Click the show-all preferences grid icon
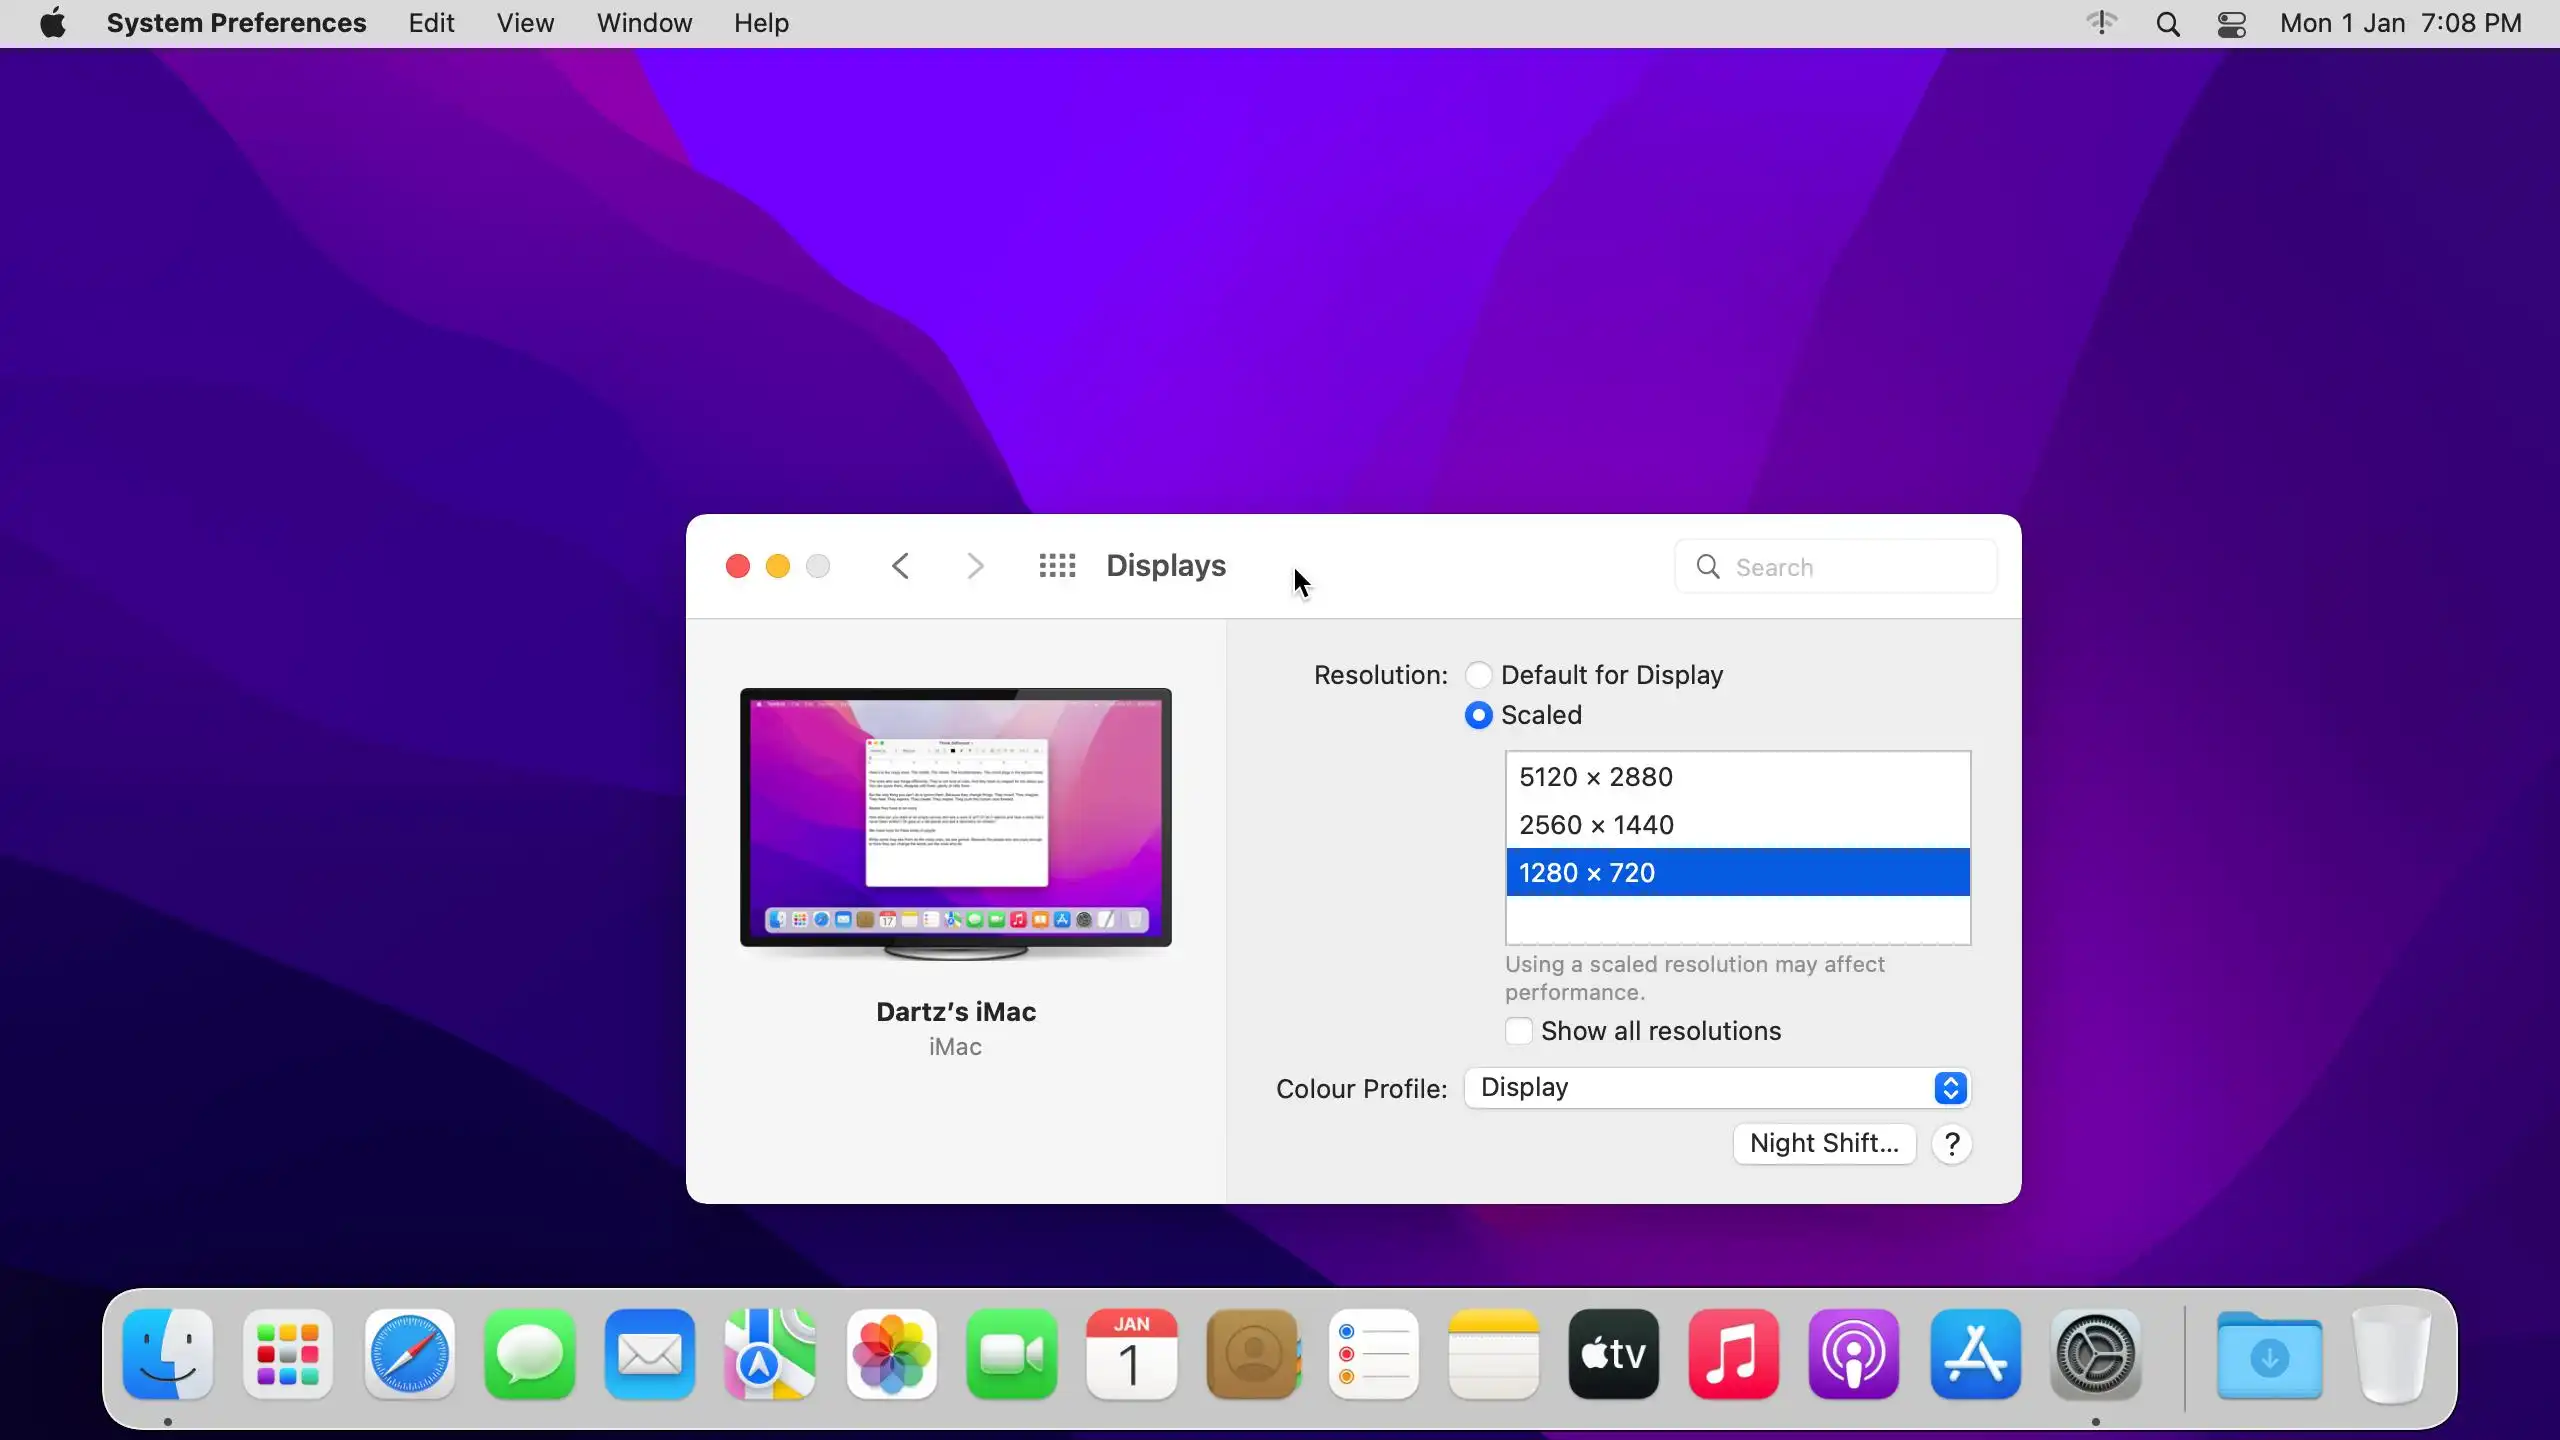The height and width of the screenshot is (1440, 2560). point(1057,566)
